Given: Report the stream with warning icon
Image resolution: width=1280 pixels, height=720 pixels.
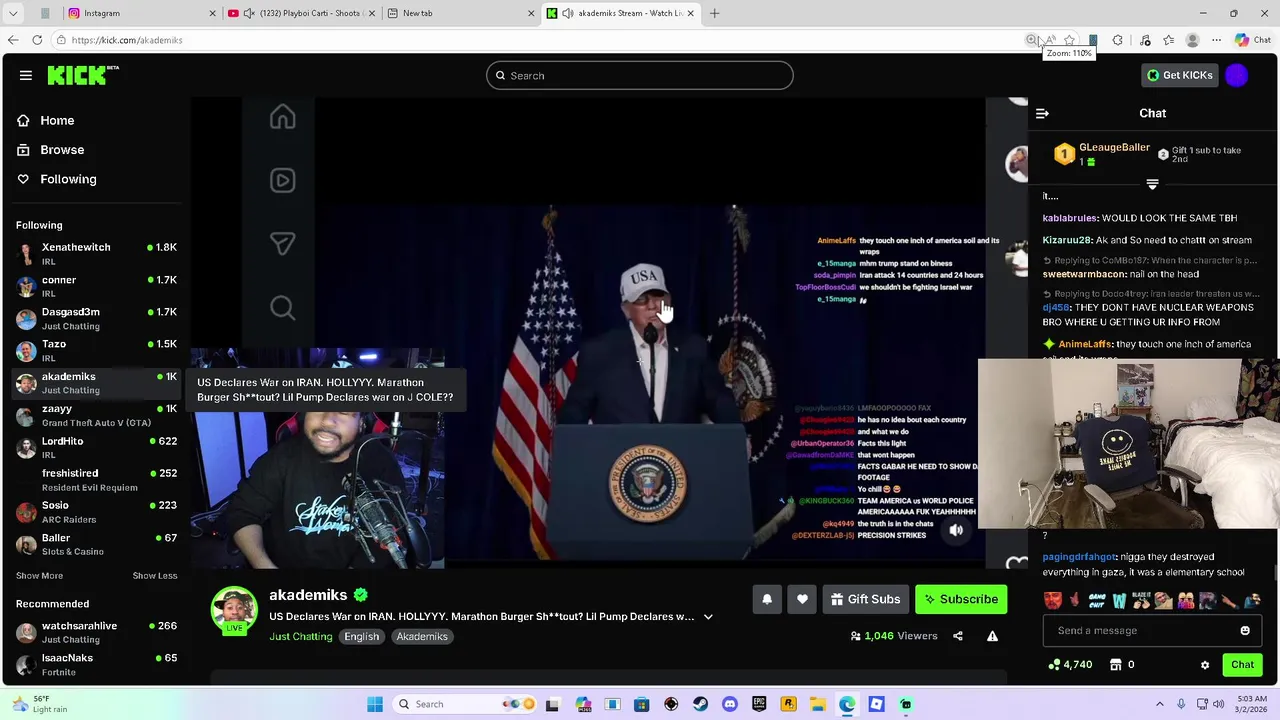Looking at the screenshot, I should click(x=992, y=636).
